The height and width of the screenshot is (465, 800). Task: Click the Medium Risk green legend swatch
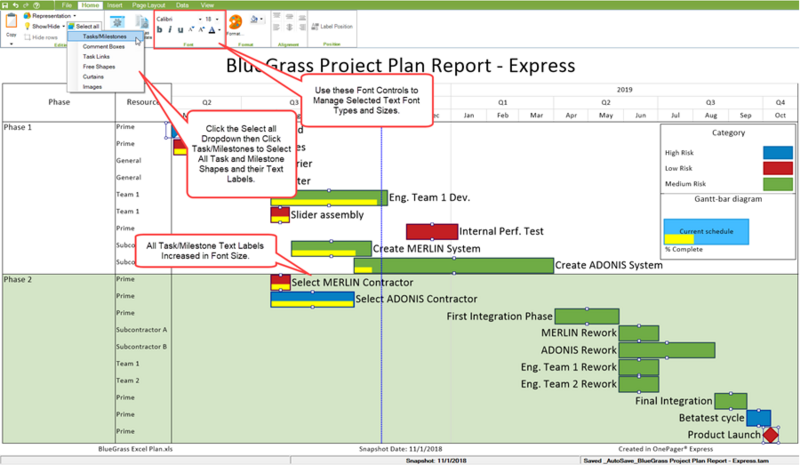(778, 184)
